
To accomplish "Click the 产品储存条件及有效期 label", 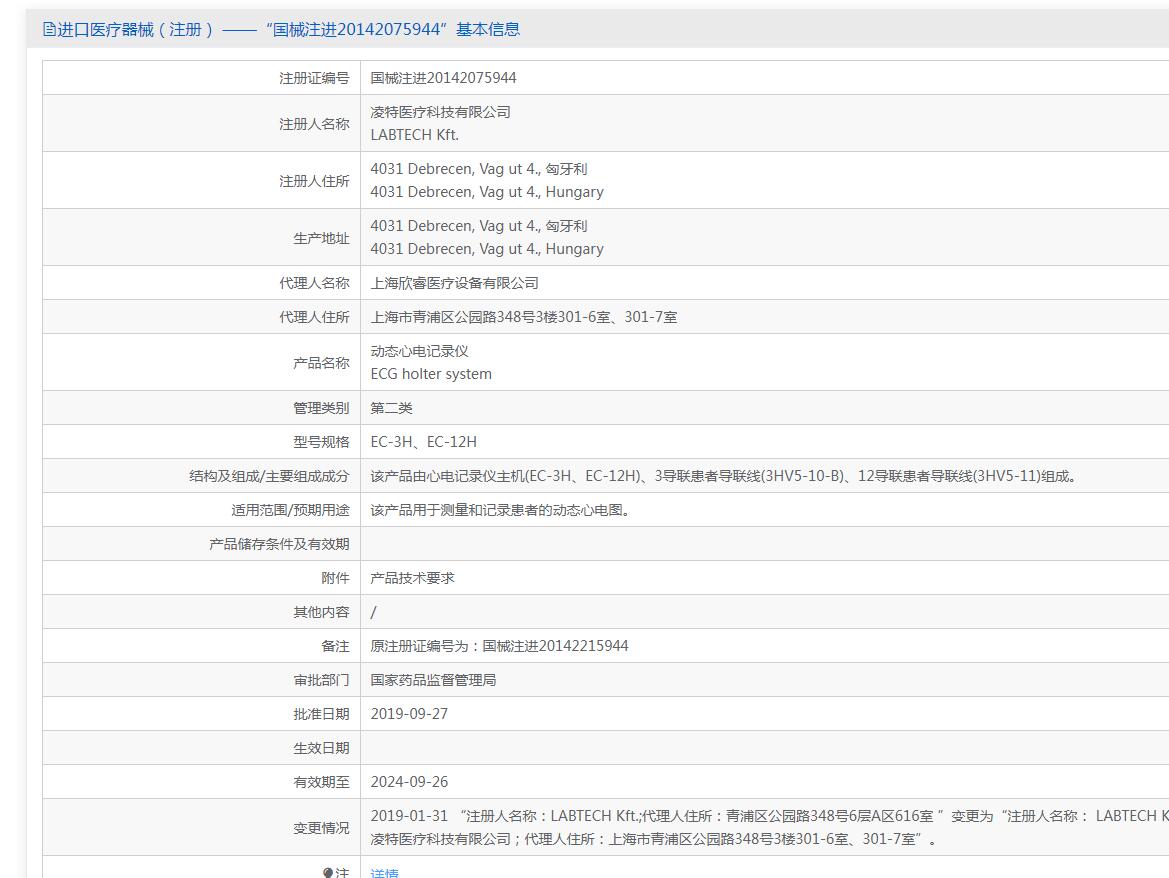I will tap(279, 544).
